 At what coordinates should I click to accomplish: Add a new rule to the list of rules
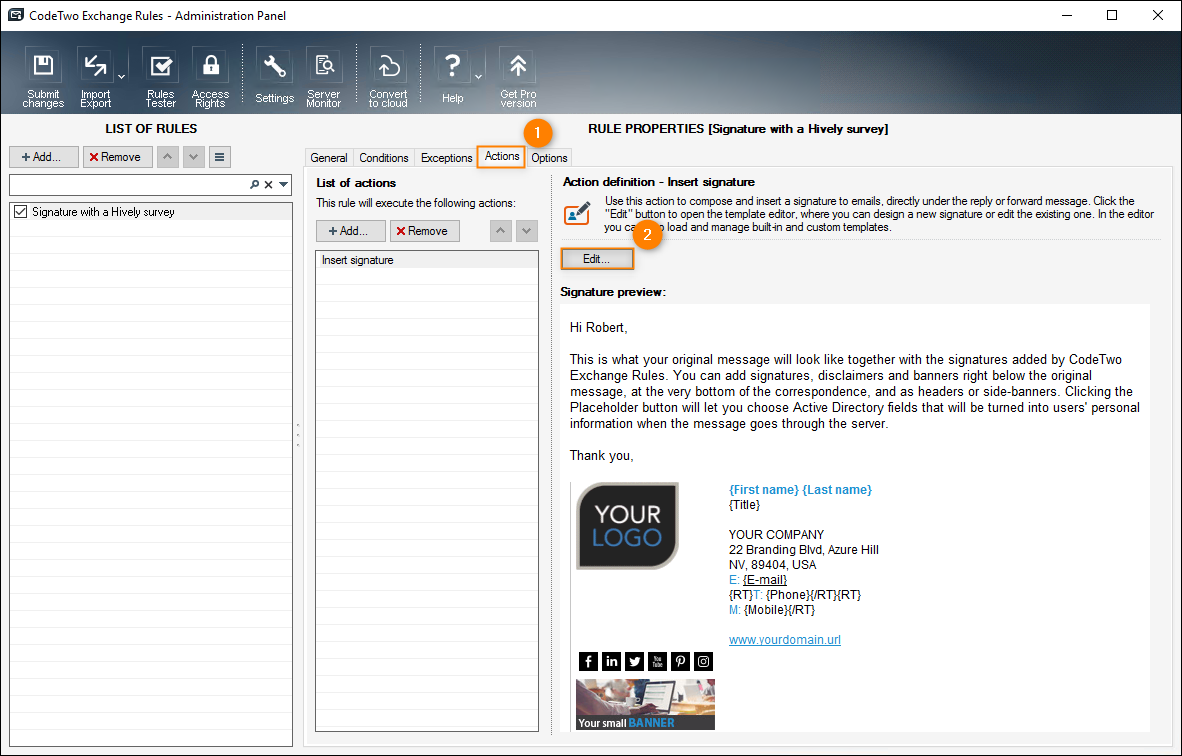click(44, 157)
